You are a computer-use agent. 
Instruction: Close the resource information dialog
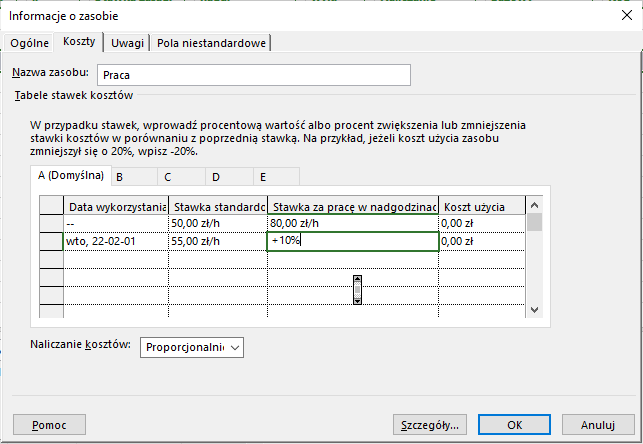(x=625, y=15)
